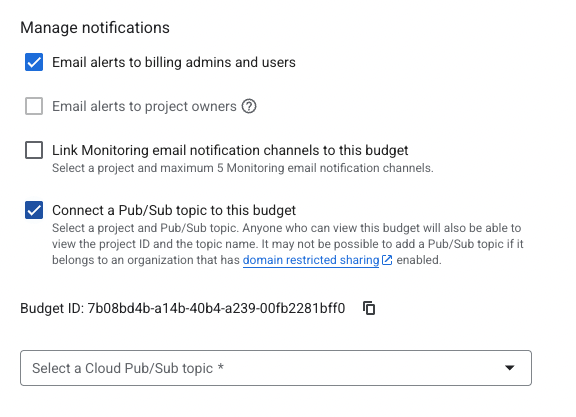Click 'Connect a Pub/Sub topic to this budget' label

174,210
